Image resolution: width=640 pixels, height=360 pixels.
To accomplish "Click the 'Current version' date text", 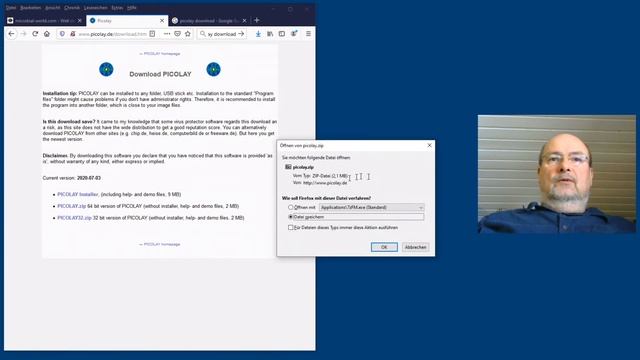I will [x=89, y=178].
